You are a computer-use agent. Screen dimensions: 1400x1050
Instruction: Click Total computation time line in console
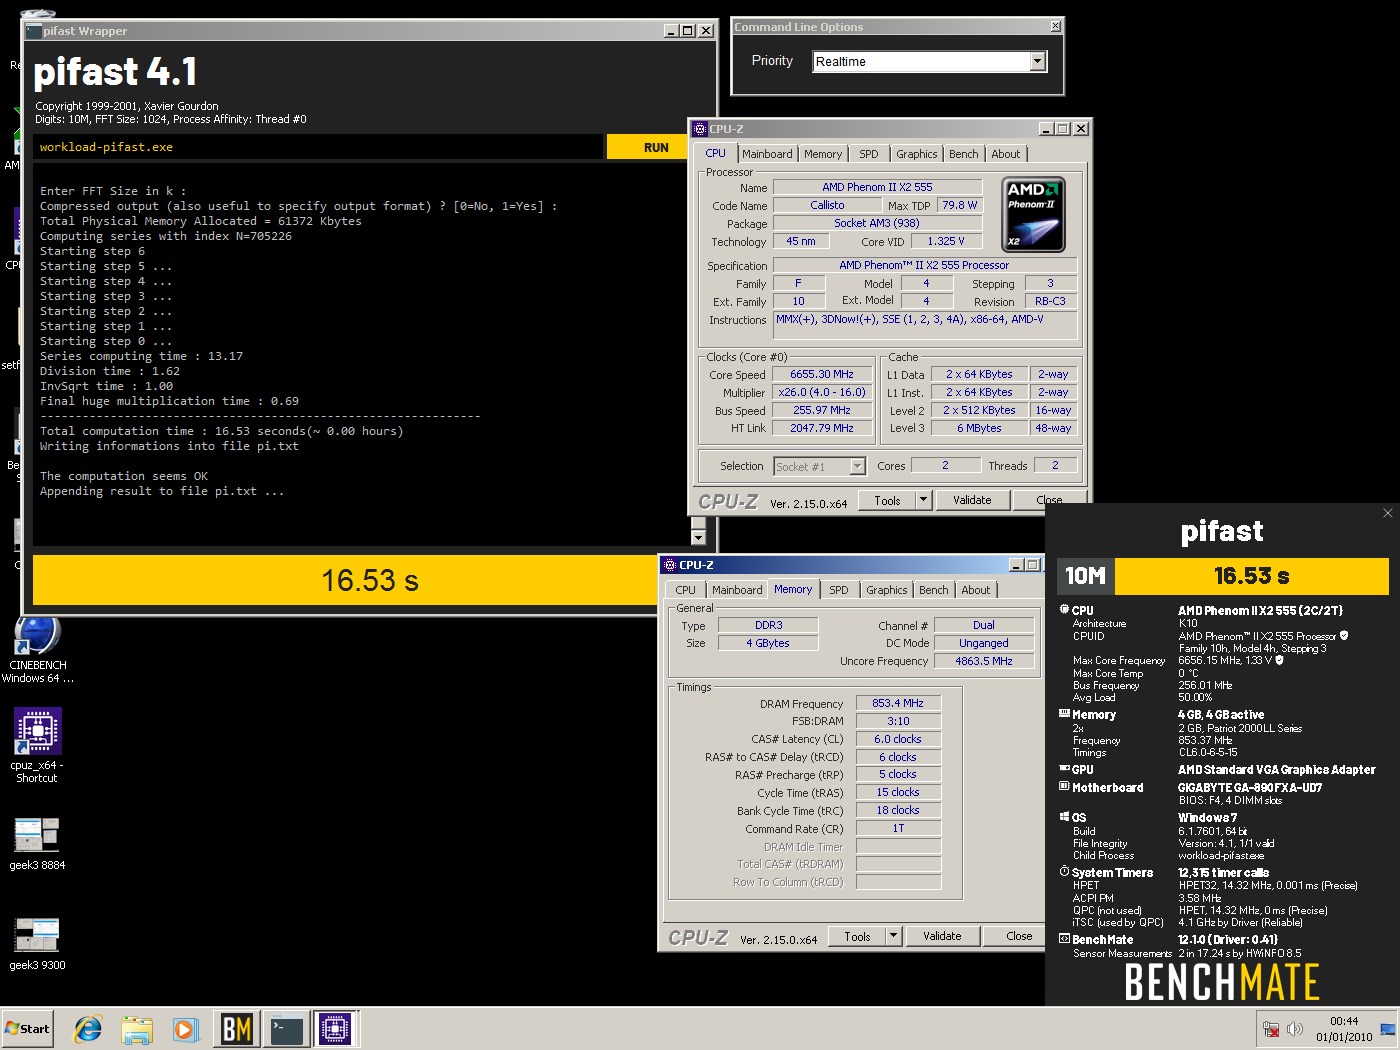221,431
